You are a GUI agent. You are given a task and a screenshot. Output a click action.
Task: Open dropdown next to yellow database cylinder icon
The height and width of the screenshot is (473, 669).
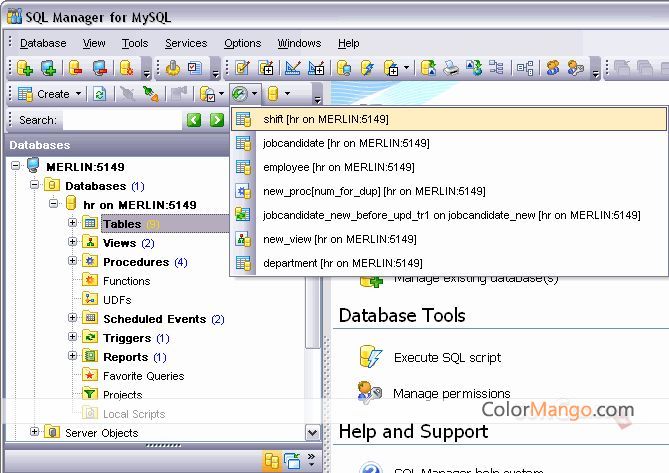[288, 93]
